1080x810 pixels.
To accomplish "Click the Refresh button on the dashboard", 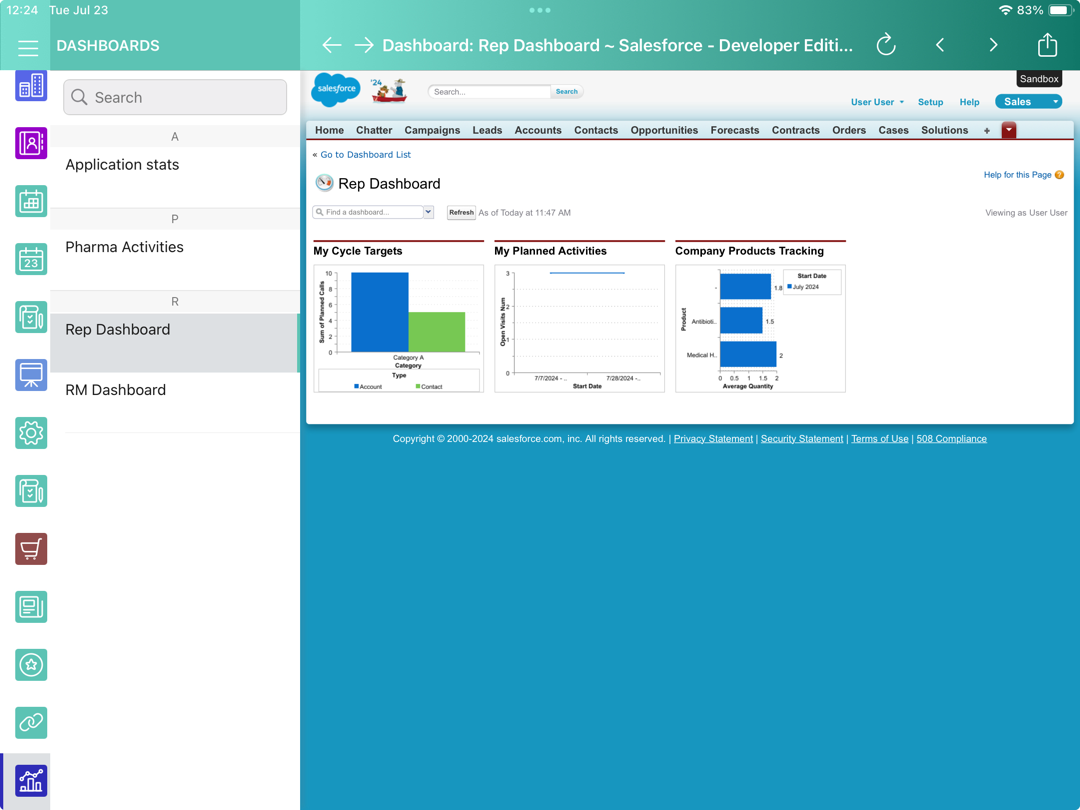I will coord(460,212).
